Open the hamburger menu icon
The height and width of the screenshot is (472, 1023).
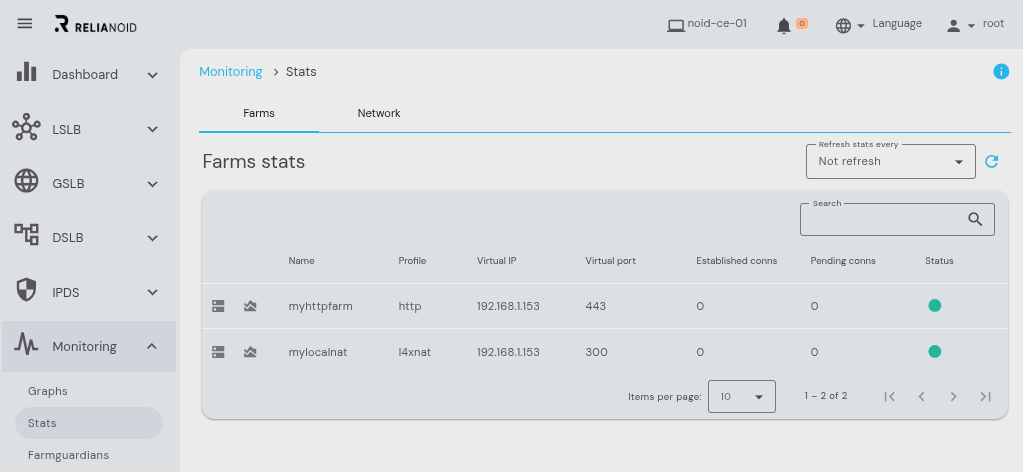coord(25,24)
